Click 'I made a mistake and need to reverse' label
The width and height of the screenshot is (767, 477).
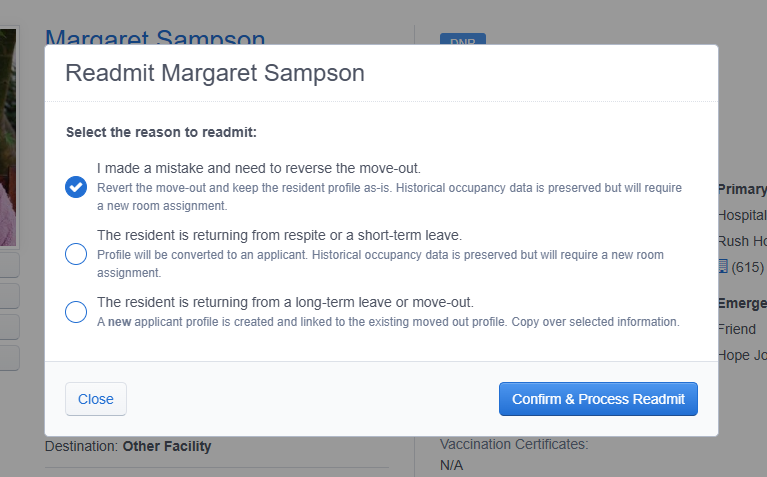tap(259, 168)
